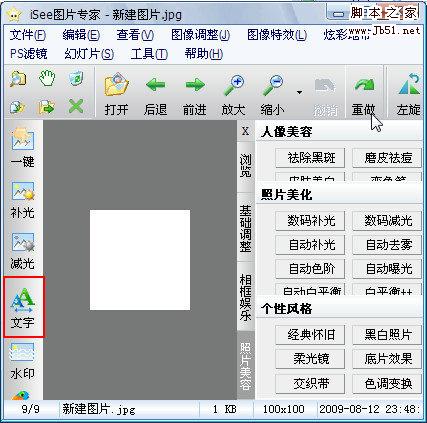Click the 数码减光 button
The image size is (427, 423).
tap(387, 221)
